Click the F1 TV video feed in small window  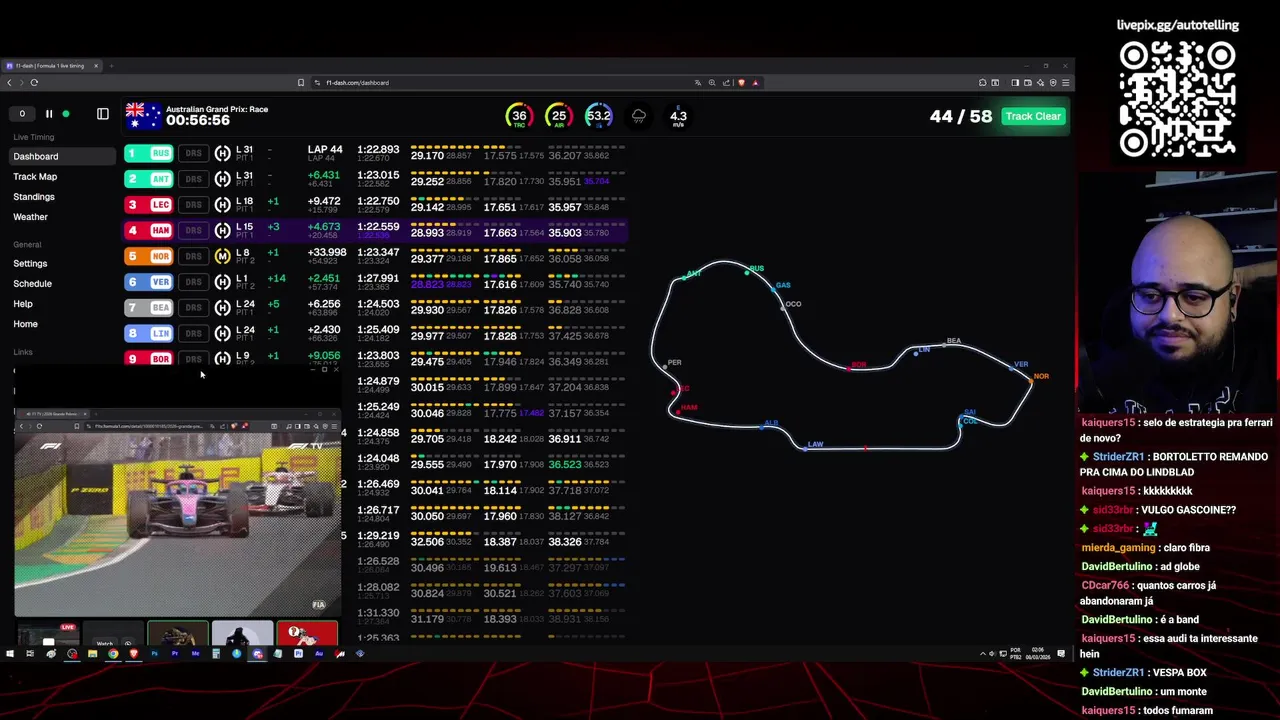click(177, 524)
